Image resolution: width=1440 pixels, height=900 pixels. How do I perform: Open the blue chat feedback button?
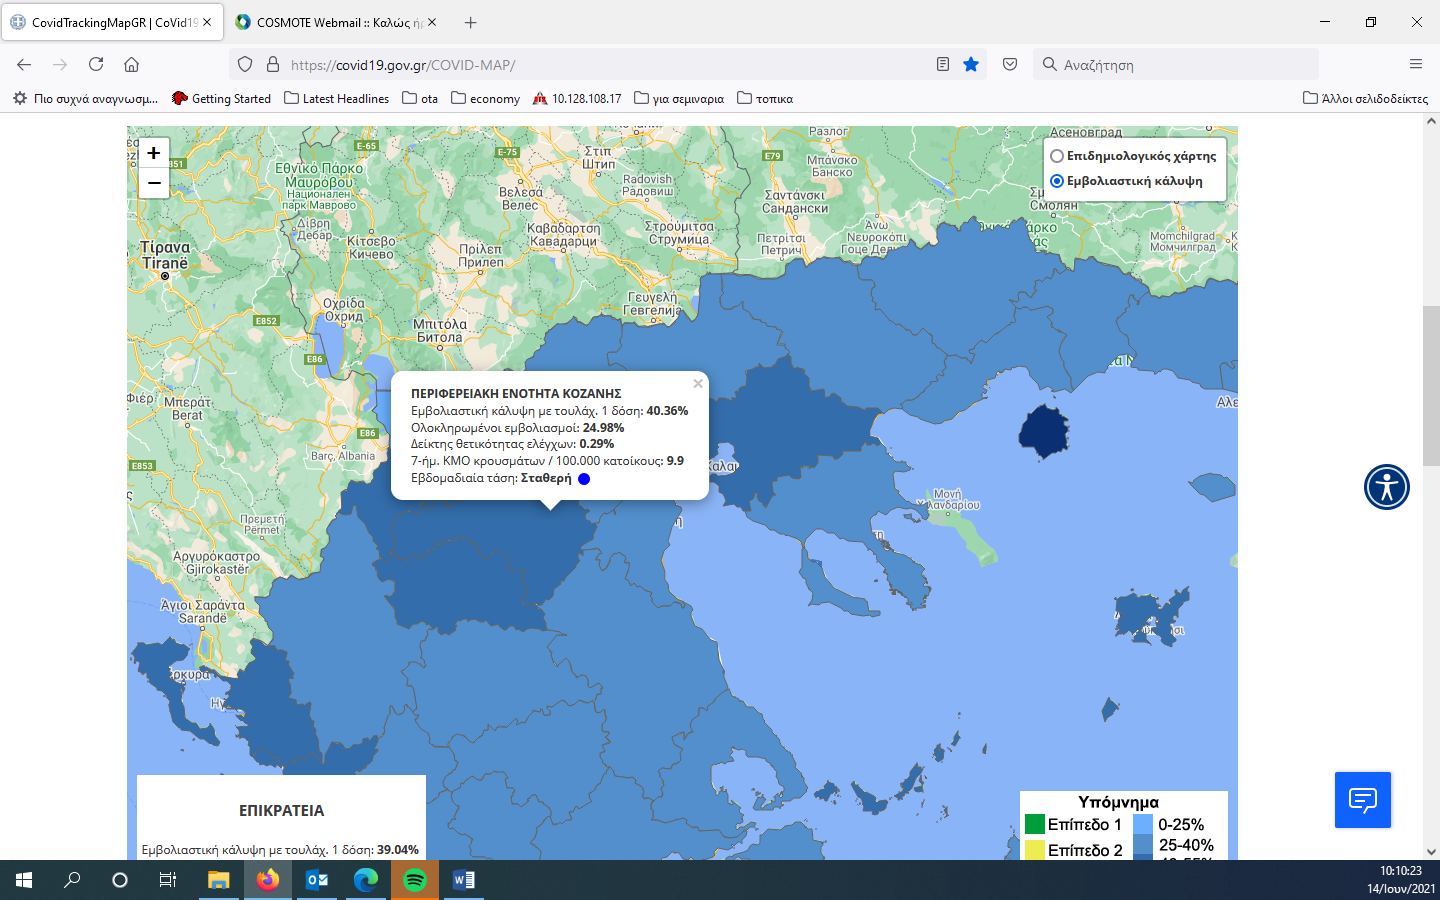pos(1363,800)
